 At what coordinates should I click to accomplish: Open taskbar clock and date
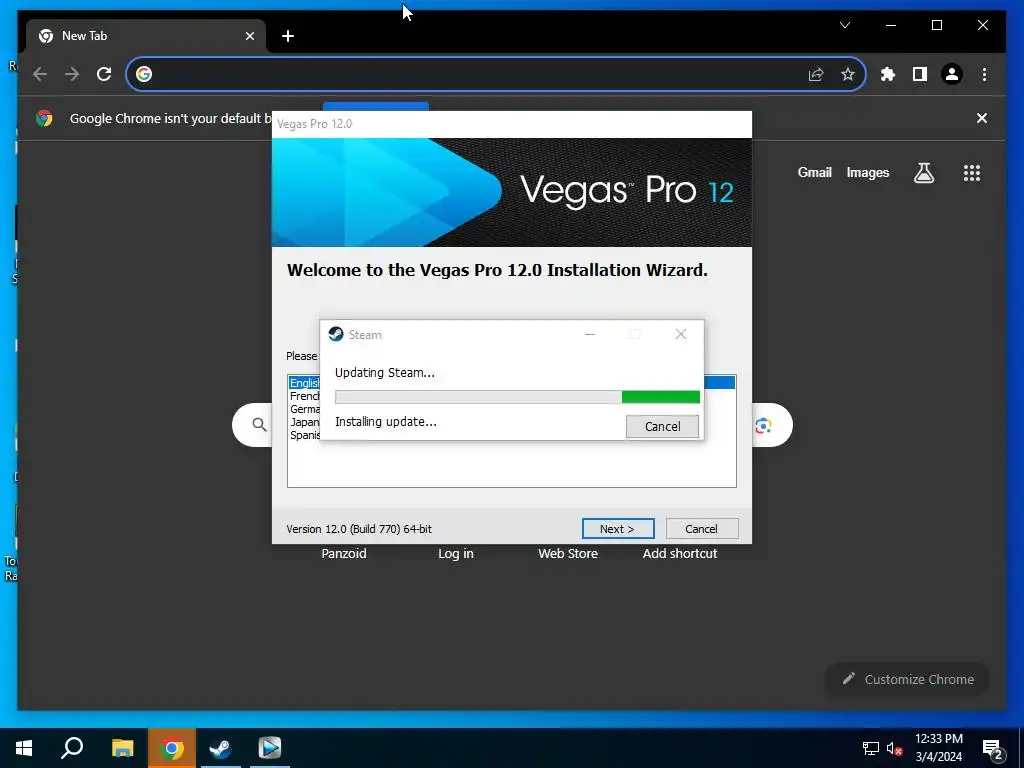(938, 748)
